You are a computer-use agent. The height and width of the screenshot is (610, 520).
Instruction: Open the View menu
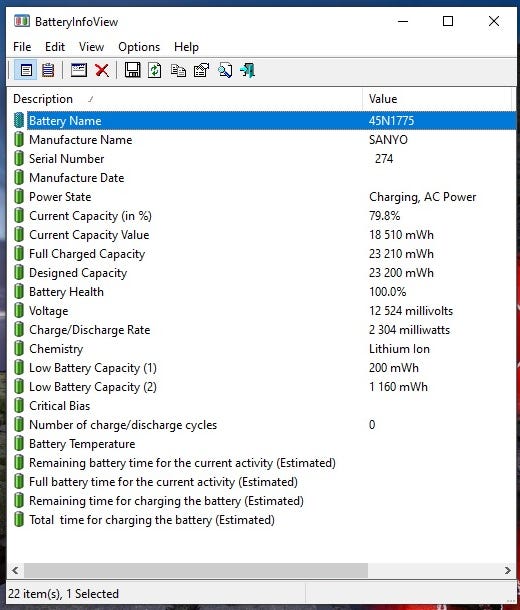(91, 47)
